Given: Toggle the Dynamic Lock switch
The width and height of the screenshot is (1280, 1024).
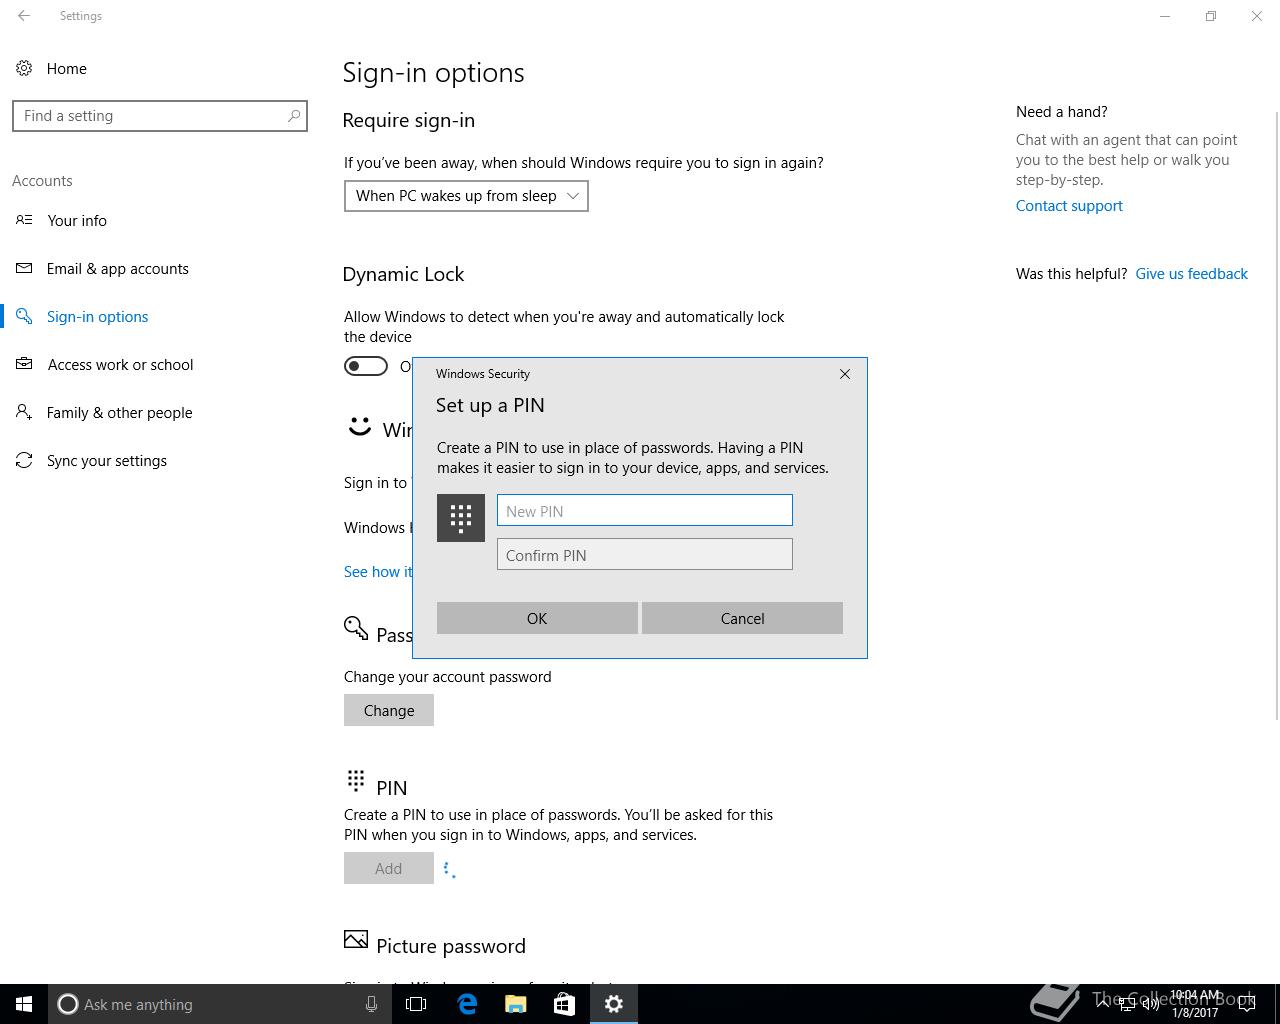Looking at the screenshot, I should click(366, 366).
